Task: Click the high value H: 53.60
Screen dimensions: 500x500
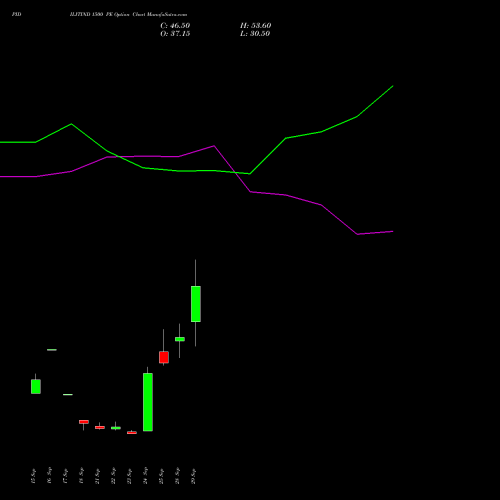Action: point(255,26)
